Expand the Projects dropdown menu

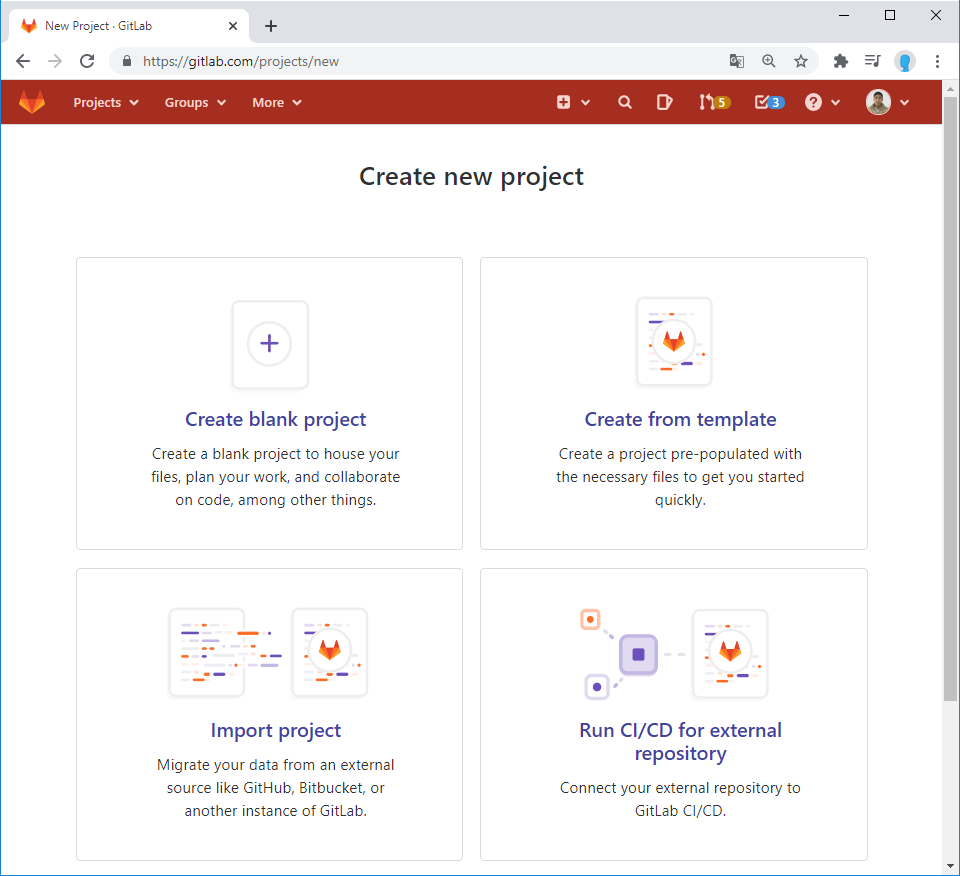click(x=106, y=102)
